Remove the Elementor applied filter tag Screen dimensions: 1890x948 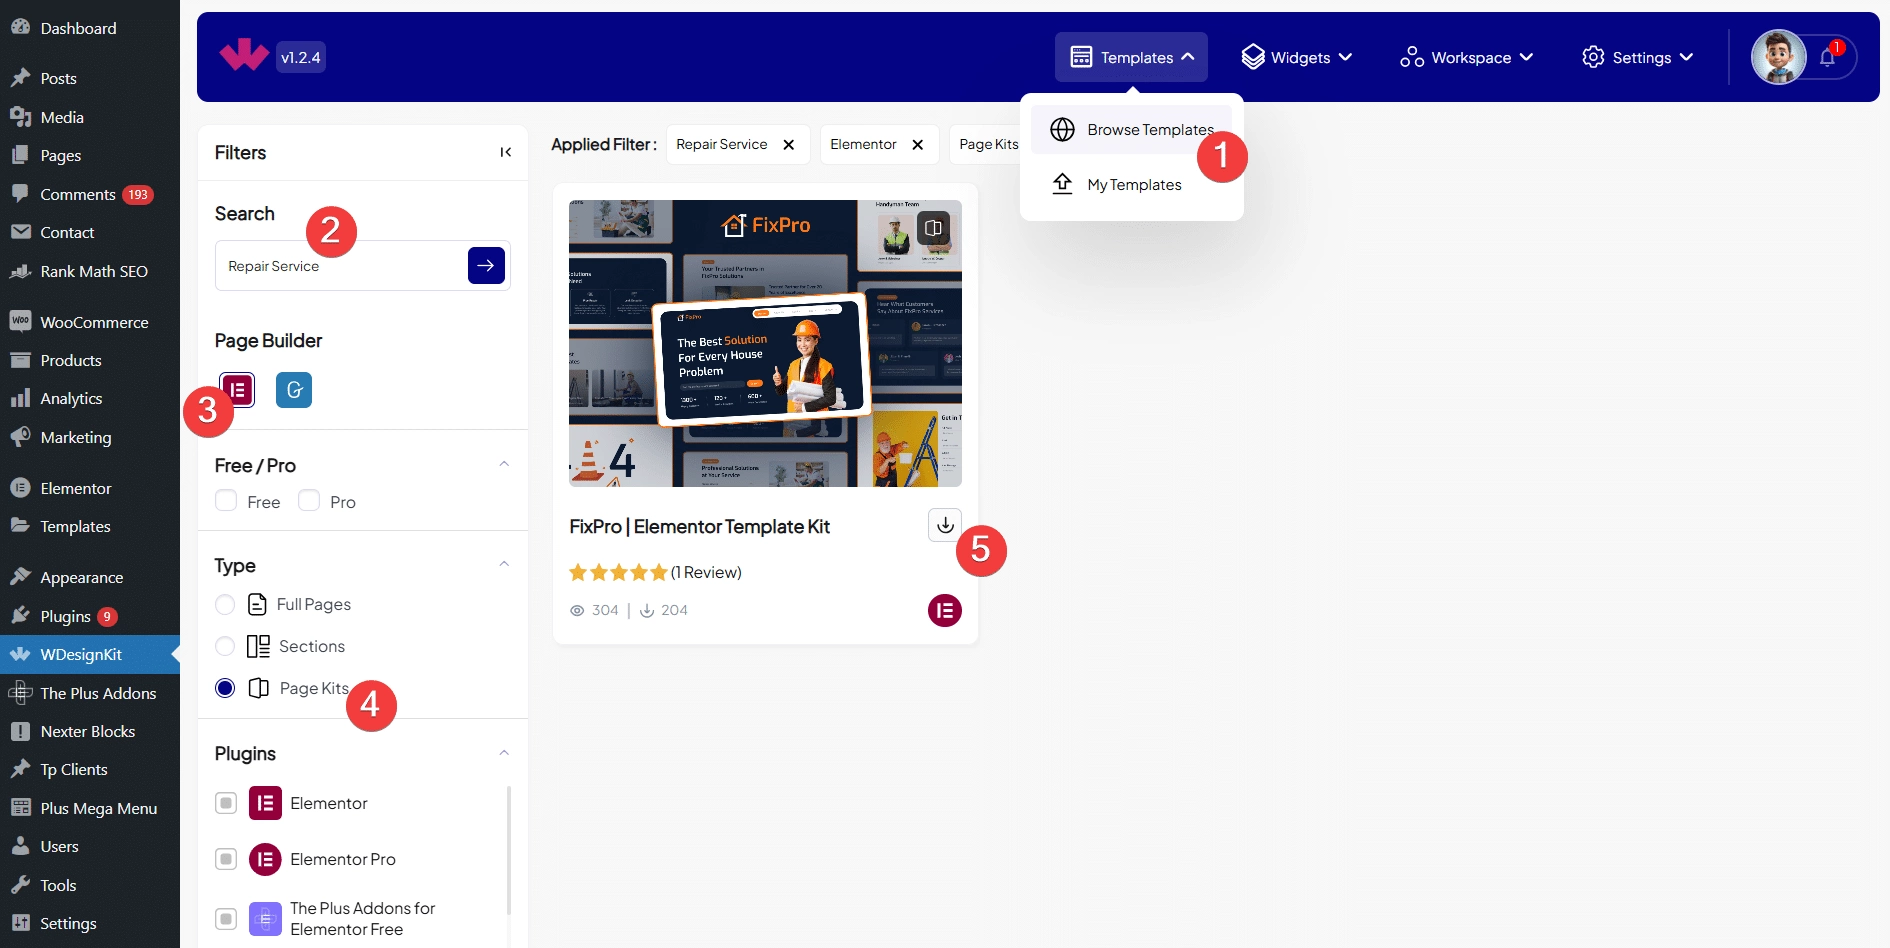(x=918, y=145)
